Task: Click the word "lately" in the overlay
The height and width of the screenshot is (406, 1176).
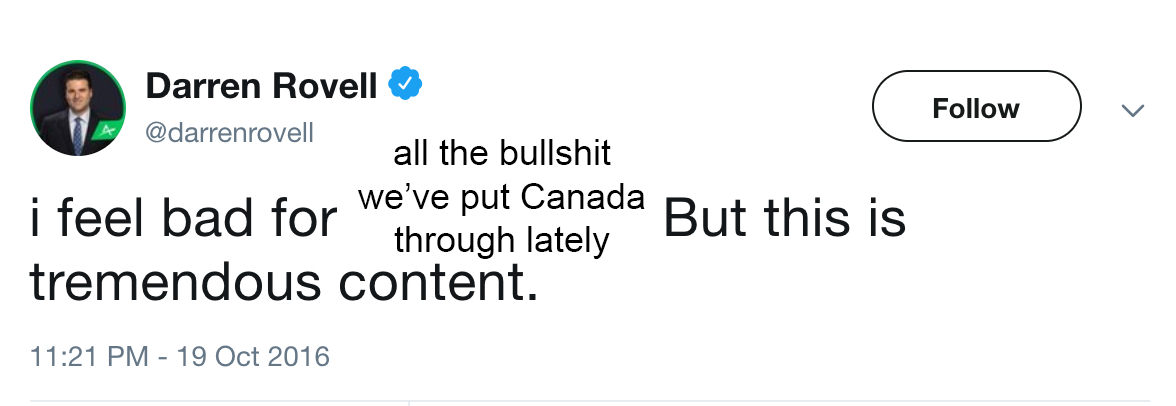Action: 569,241
